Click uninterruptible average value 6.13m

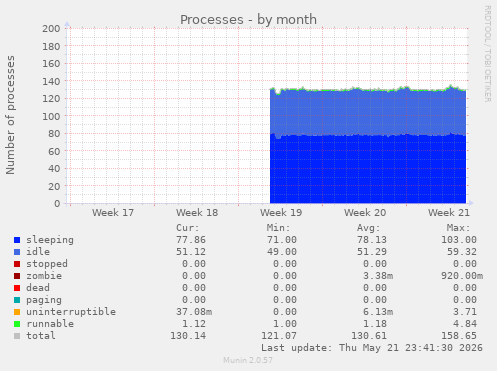point(378,312)
